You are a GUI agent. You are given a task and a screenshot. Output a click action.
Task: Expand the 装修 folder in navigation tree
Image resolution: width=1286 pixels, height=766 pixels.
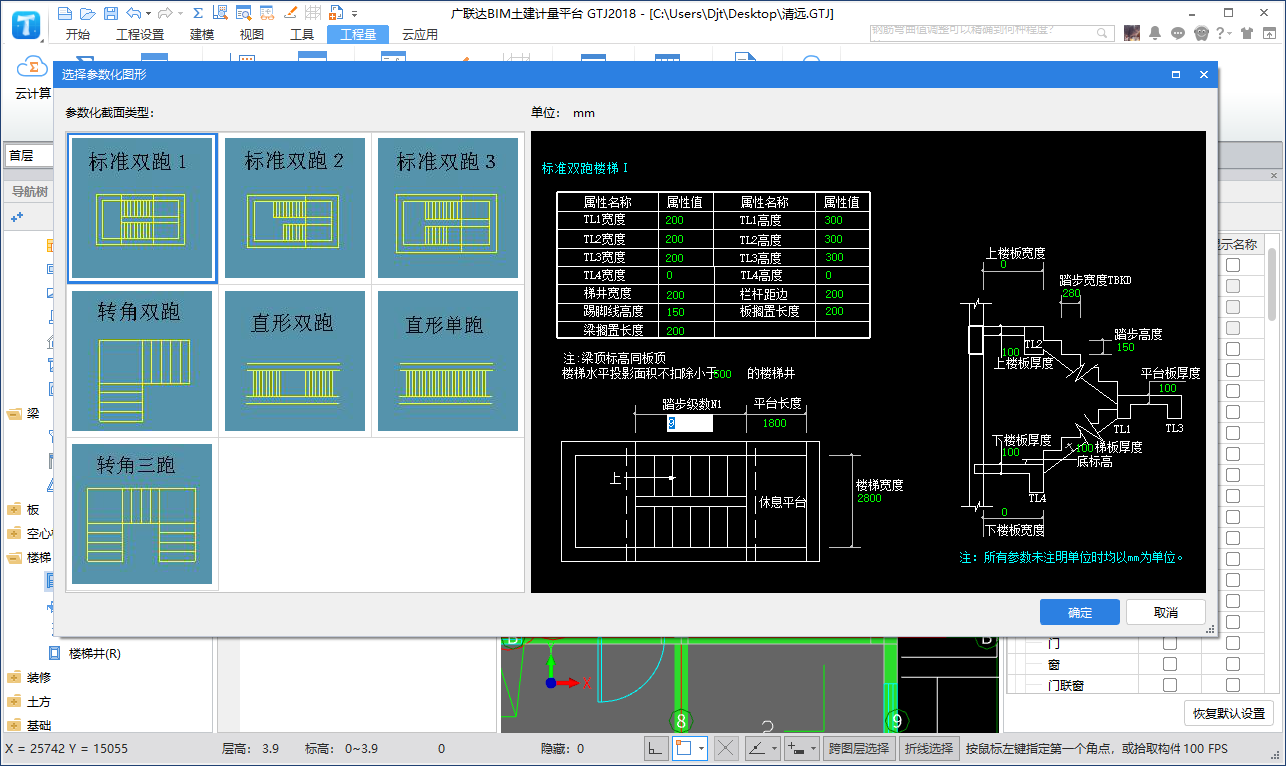(14, 677)
